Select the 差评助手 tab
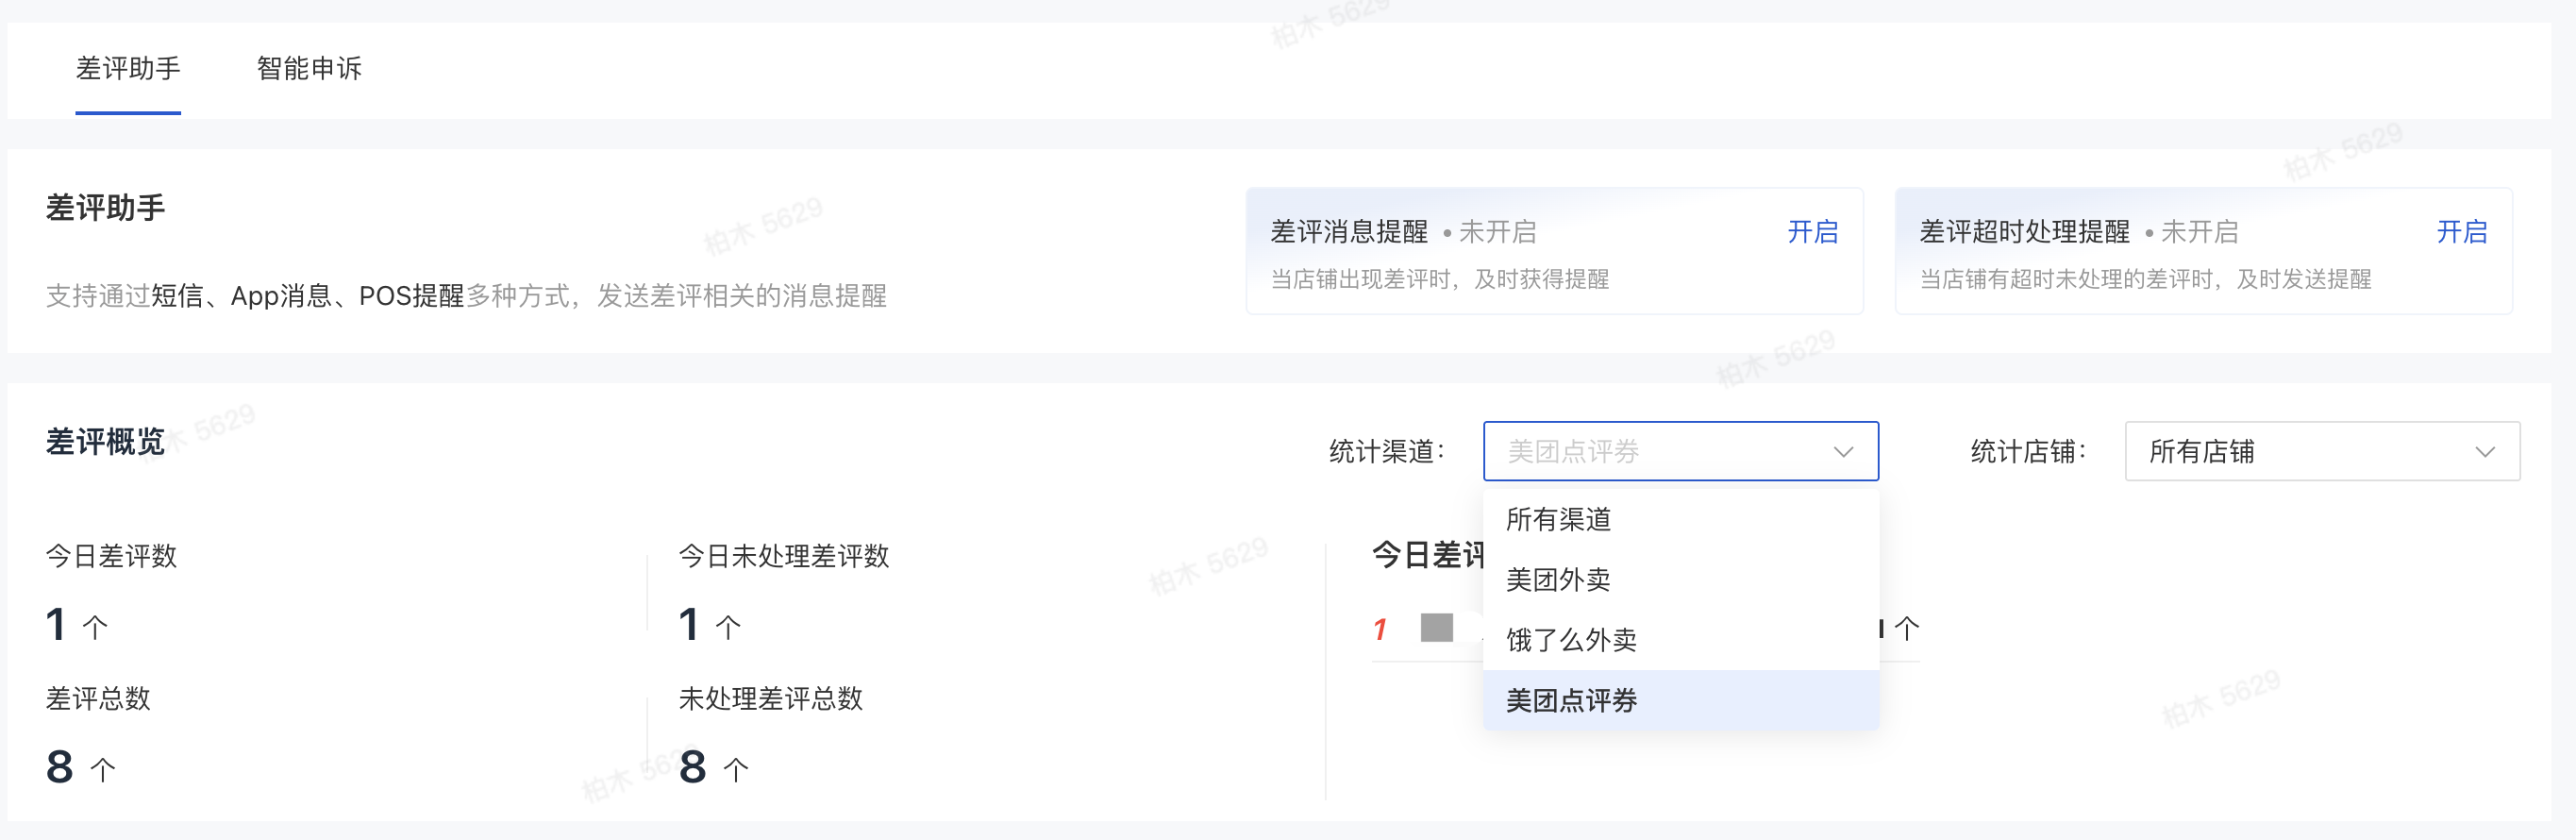The image size is (2576, 840). tap(128, 68)
